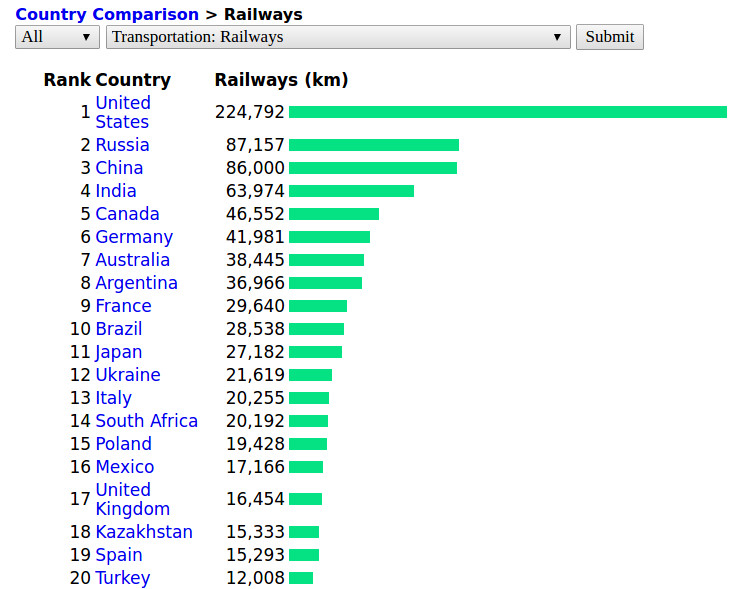This screenshot has height=589, width=735.
Task: Click the value 15,293 for Spain
Action: click(x=255, y=554)
